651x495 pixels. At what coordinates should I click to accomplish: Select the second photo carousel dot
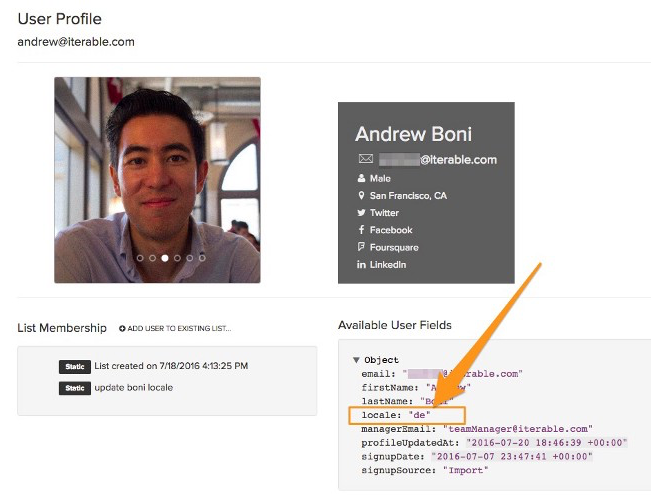coord(152,257)
